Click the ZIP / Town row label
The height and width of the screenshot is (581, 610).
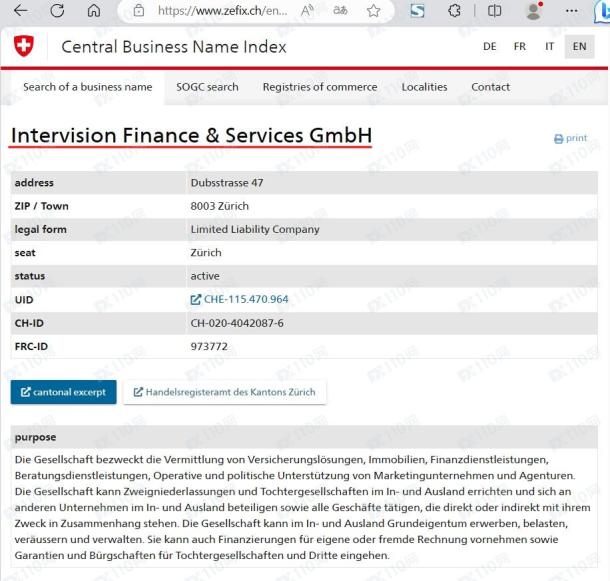[x=42, y=206]
